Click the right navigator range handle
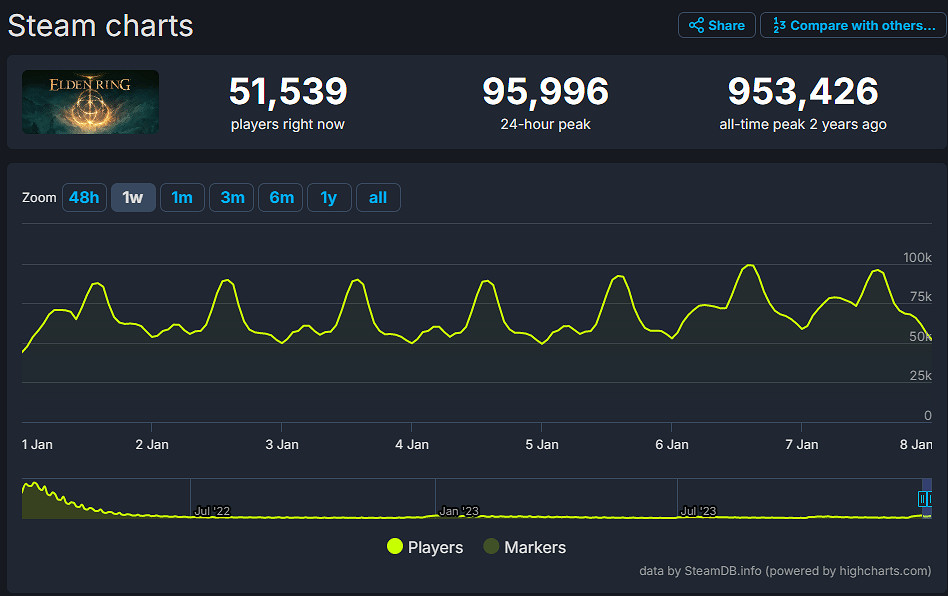This screenshot has width=948, height=596. (931, 498)
